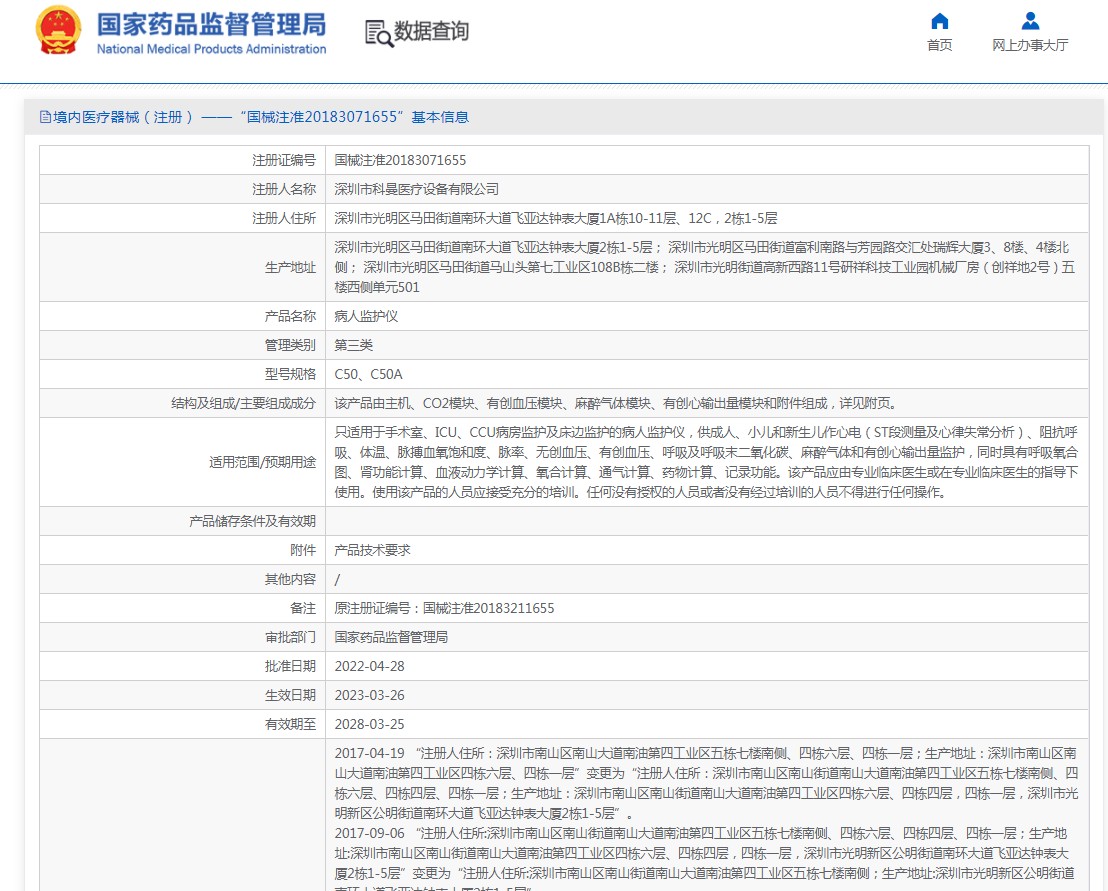
Task: Click the document icon before 境内医疗器械
Action: click(45, 117)
